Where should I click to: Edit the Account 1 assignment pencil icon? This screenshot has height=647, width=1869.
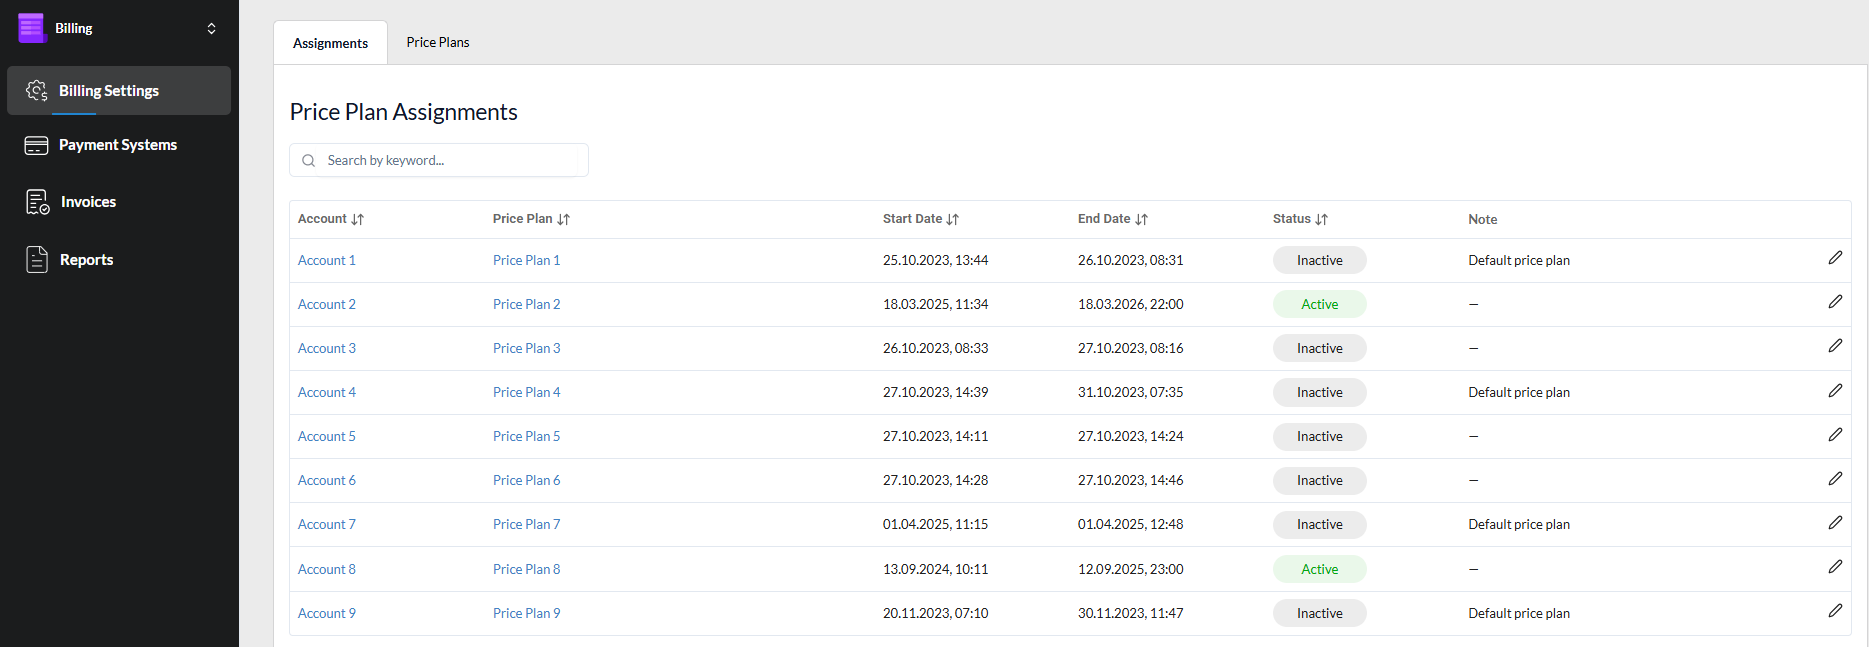tap(1835, 258)
